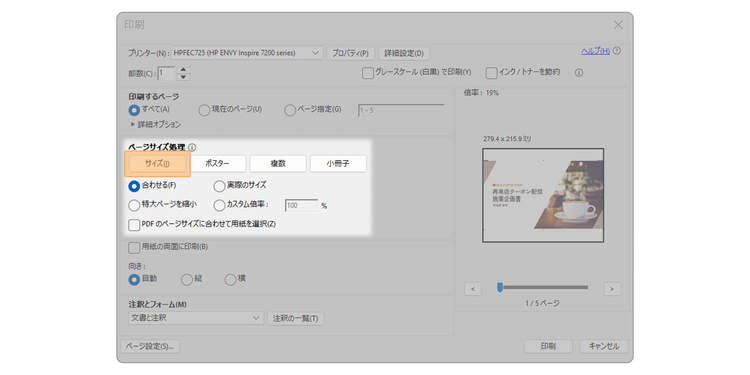Click プロパティ button

pyautogui.click(x=350, y=53)
